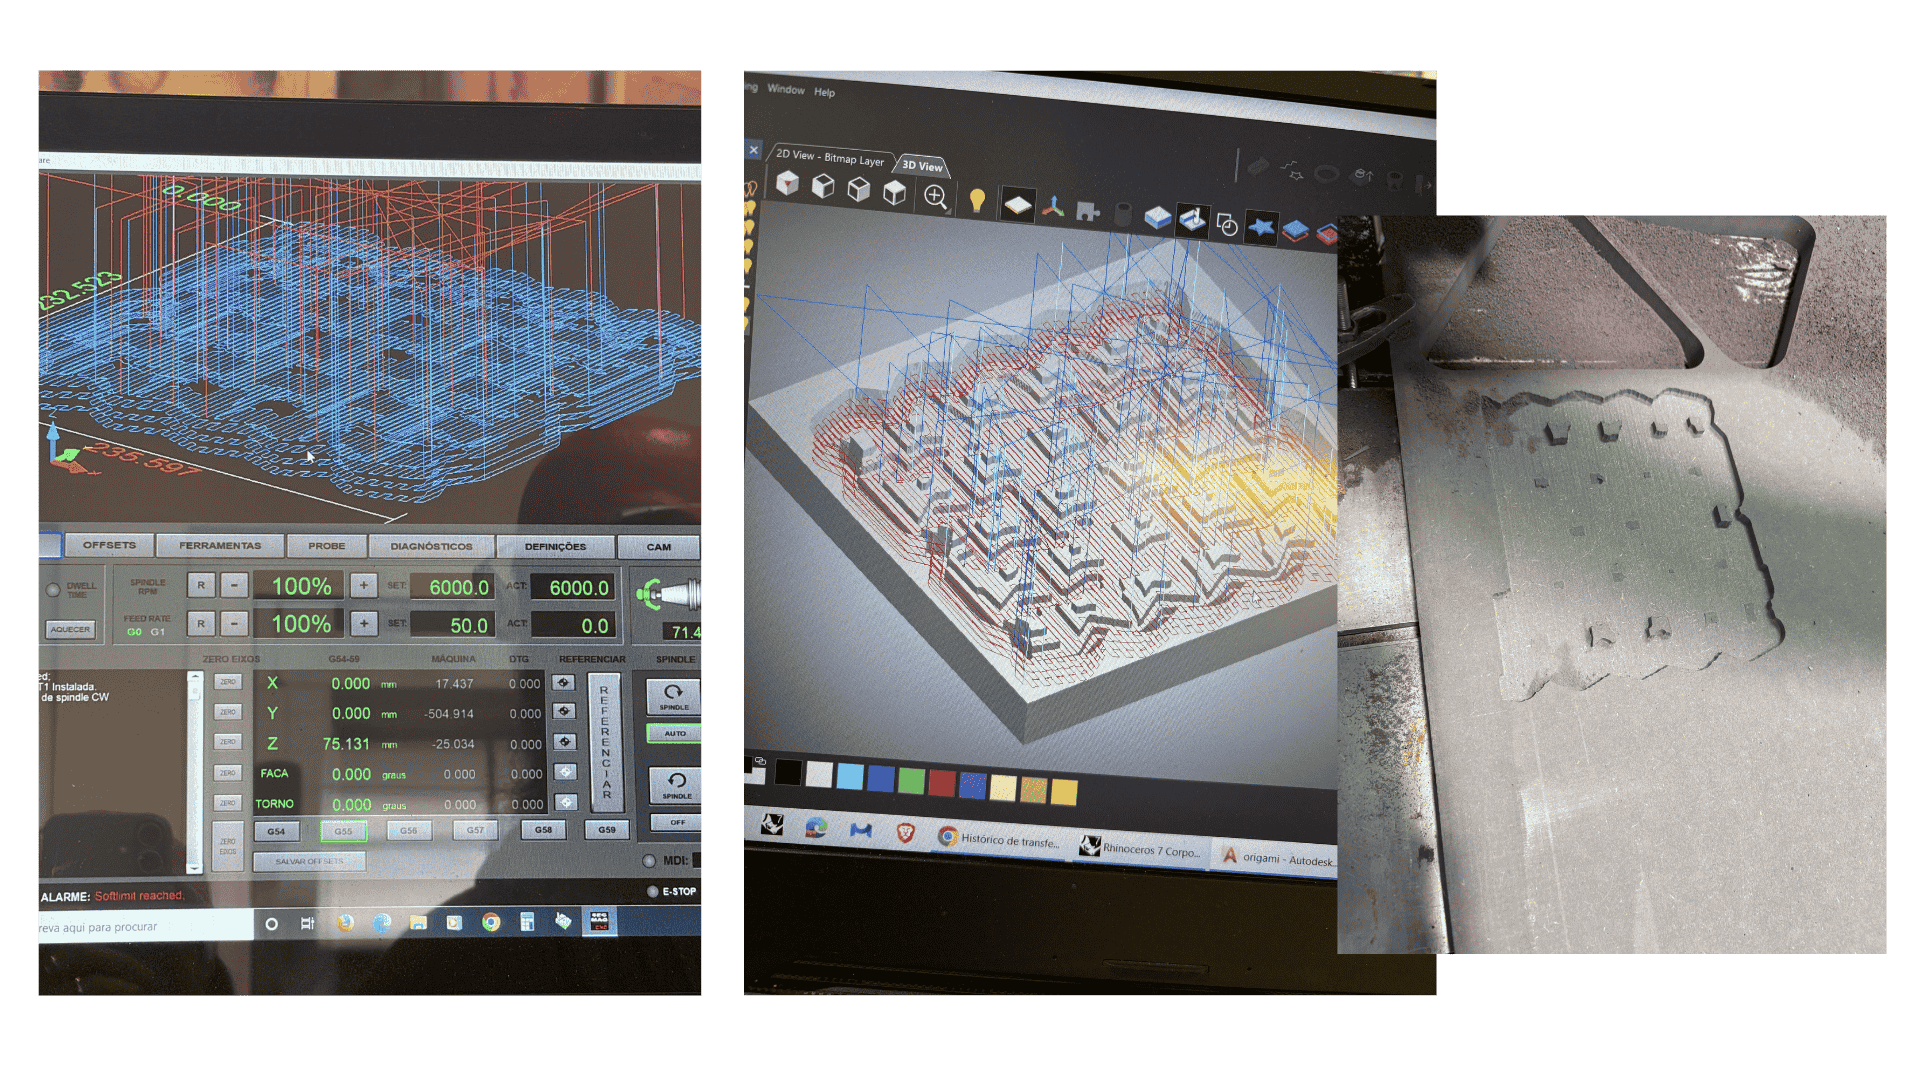
Task: Toggle the Dwell Time indicator
Action: 54,590
